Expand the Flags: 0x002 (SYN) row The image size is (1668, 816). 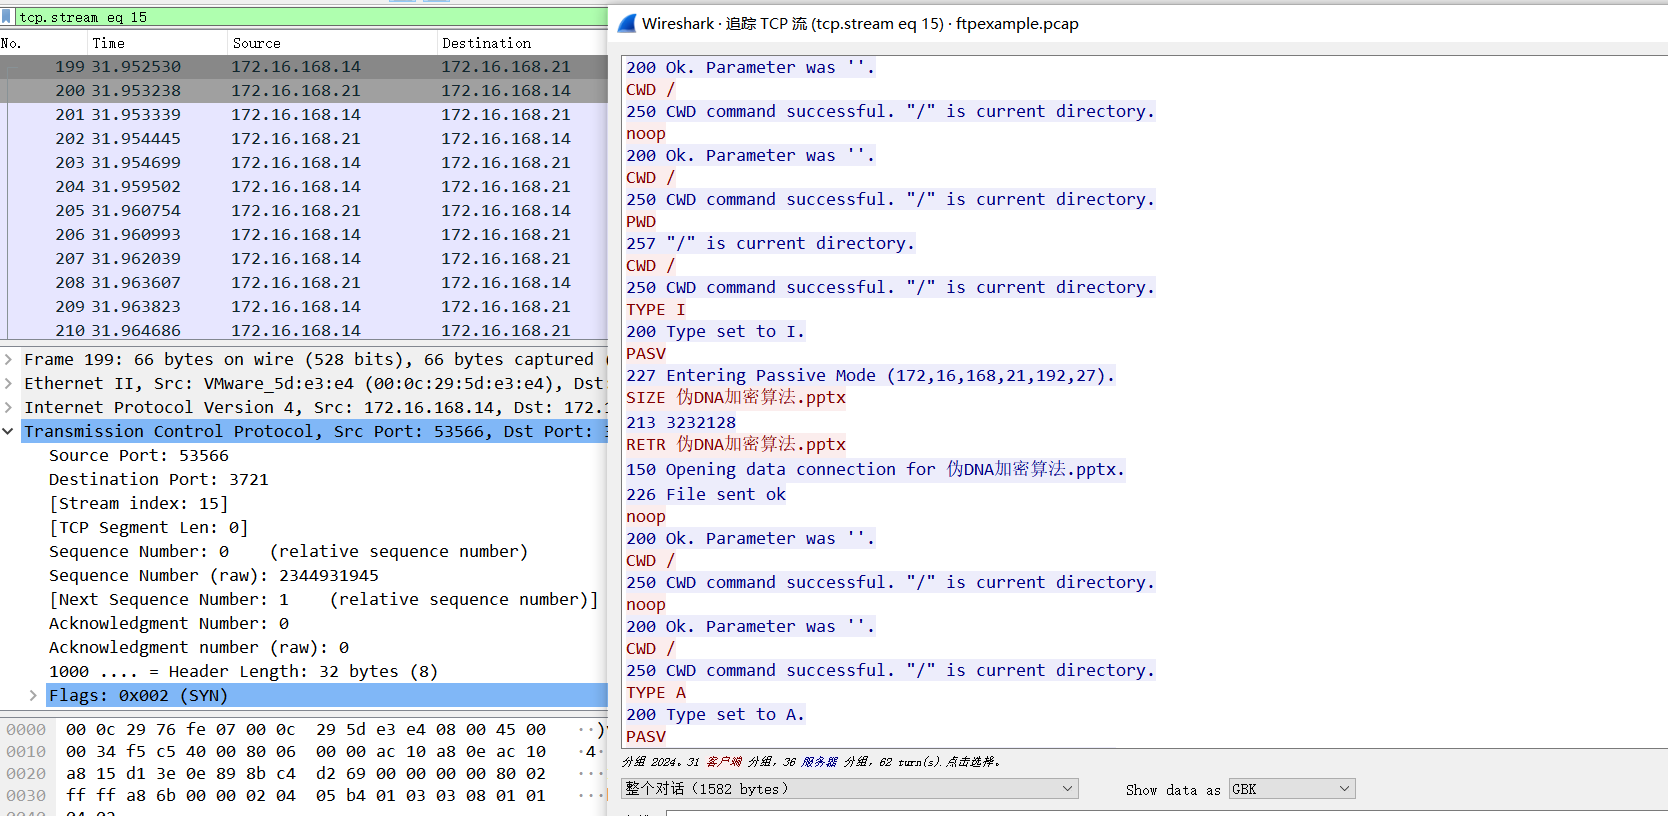[x=33, y=695]
